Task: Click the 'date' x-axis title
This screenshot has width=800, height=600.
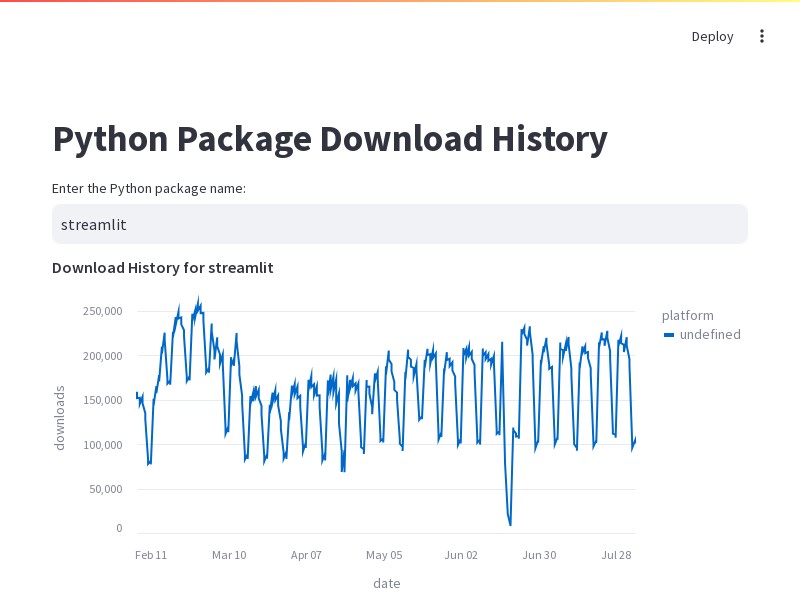Action: coord(387,584)
